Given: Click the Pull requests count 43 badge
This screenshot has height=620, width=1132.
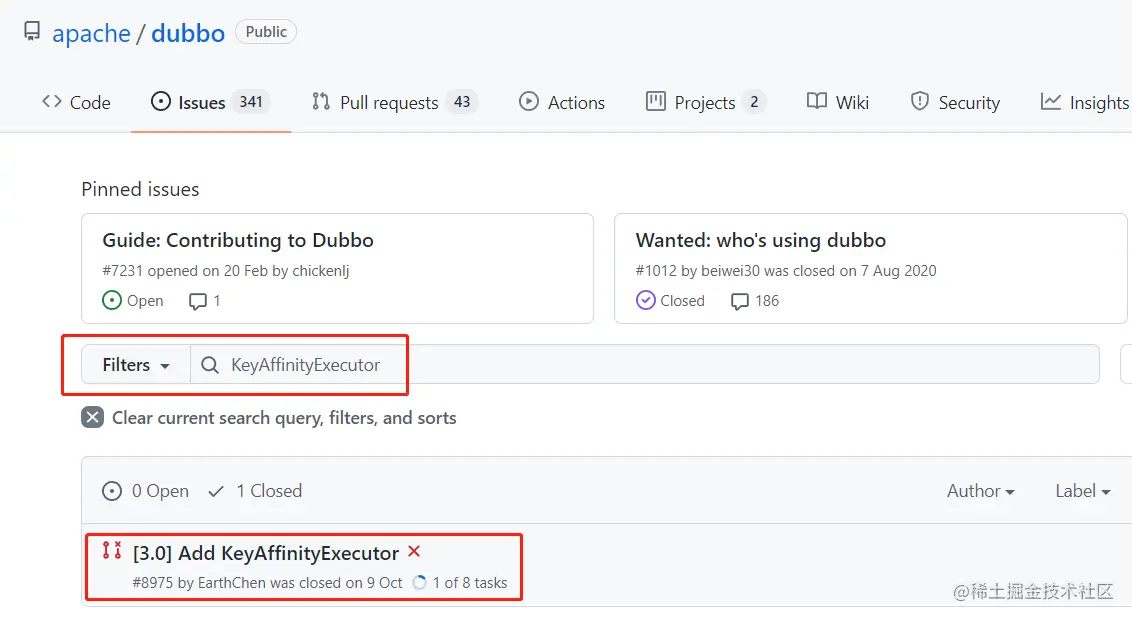Looking at the screenshot, I should (x=462, y=102).
